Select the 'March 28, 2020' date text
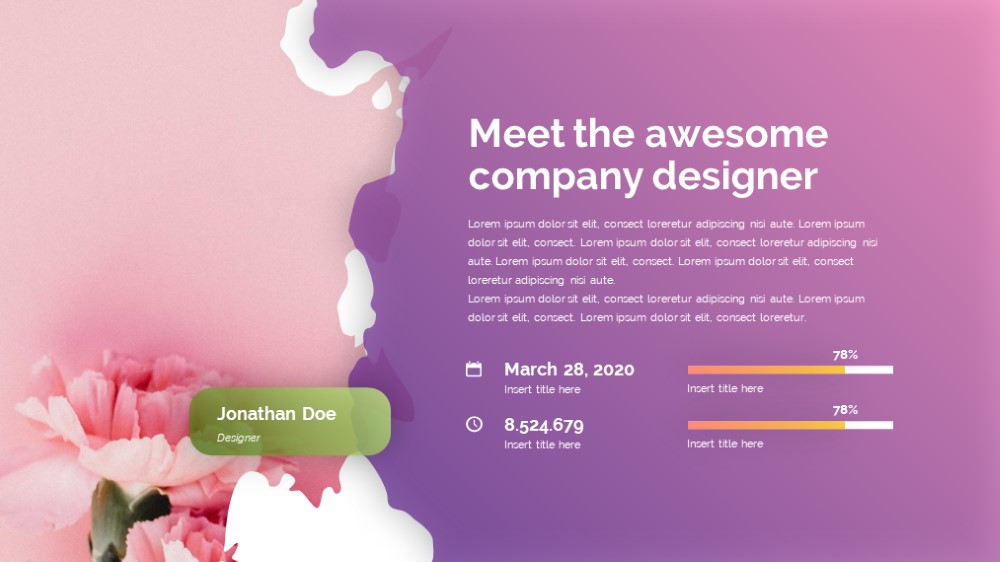 [x=569, y=369]
